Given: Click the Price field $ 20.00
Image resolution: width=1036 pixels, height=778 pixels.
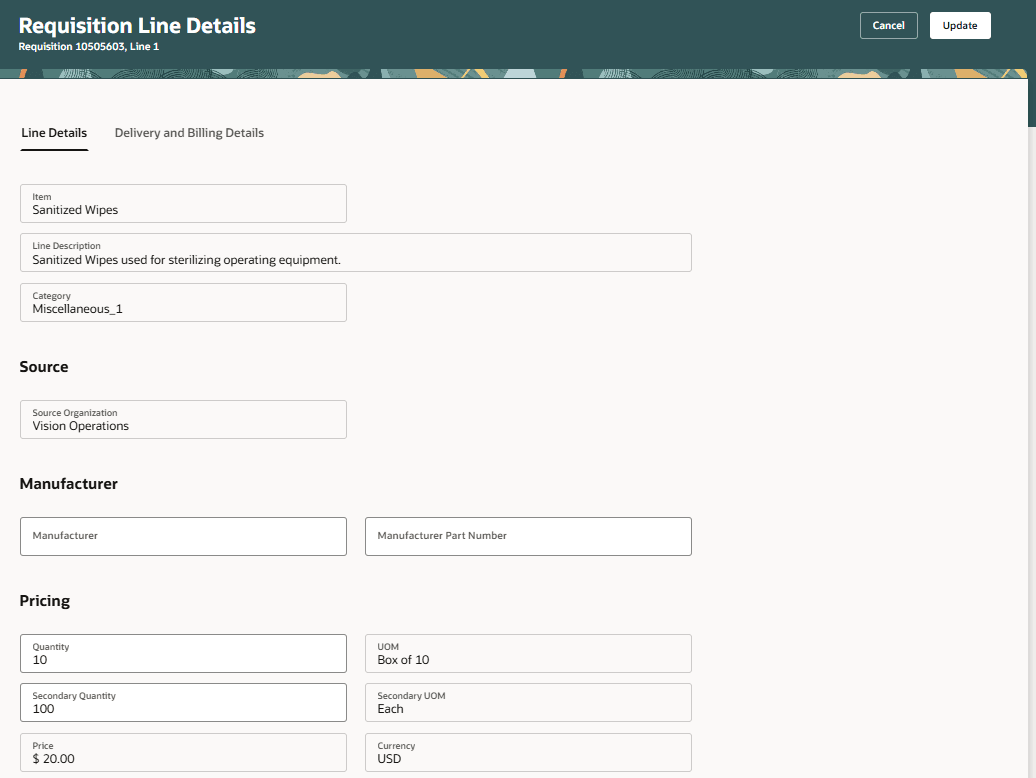Looking at the screenshot, I should pyautogui.click(x=183, y=752).
